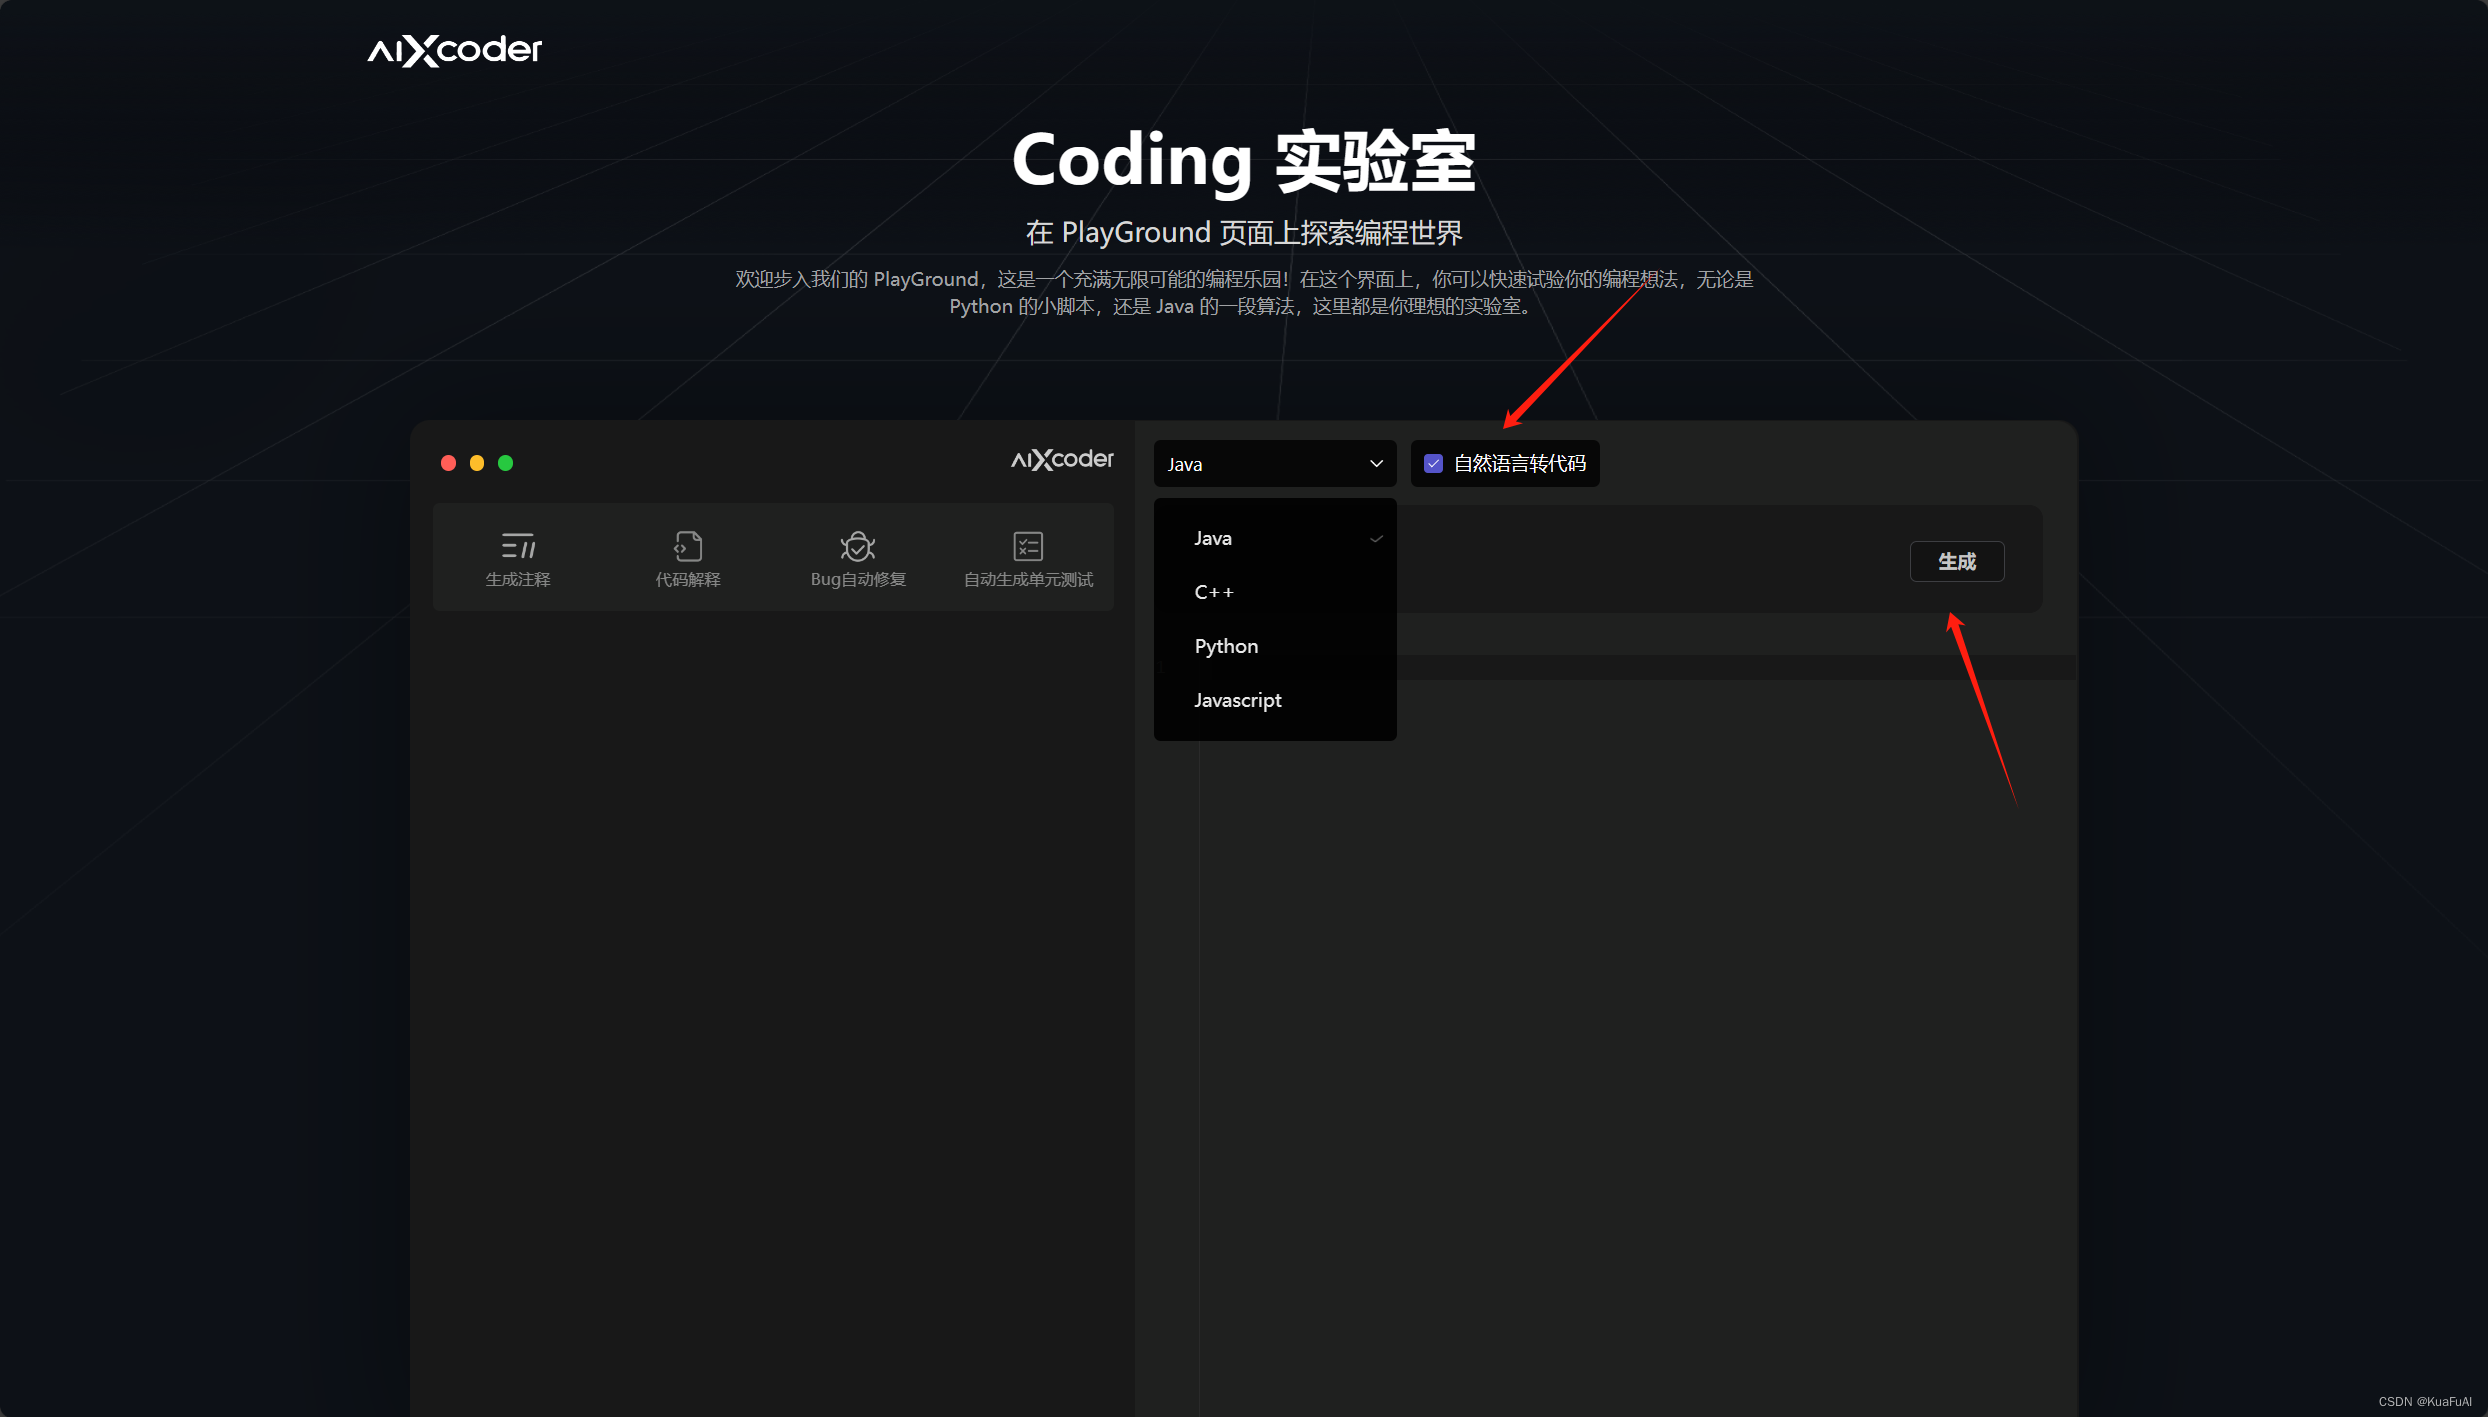Select the Bug自动修复 bug fix icon

858,546
